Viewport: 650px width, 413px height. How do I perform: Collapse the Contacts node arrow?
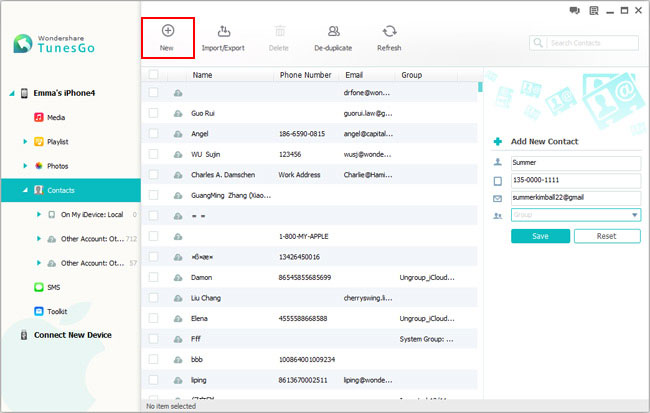[x=25, y=190]
